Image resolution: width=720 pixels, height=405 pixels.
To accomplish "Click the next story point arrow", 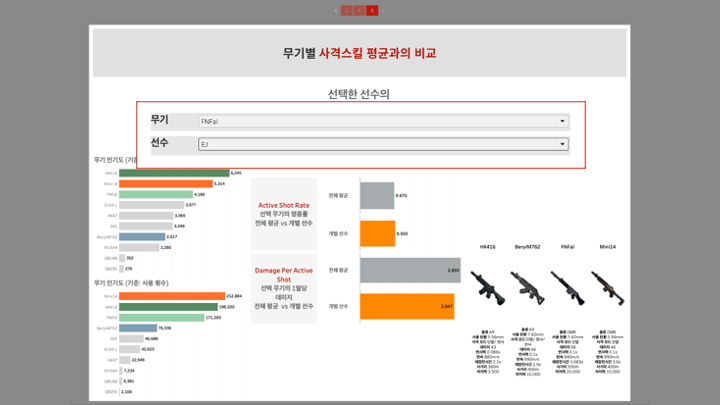I will (x=383, y=11).
